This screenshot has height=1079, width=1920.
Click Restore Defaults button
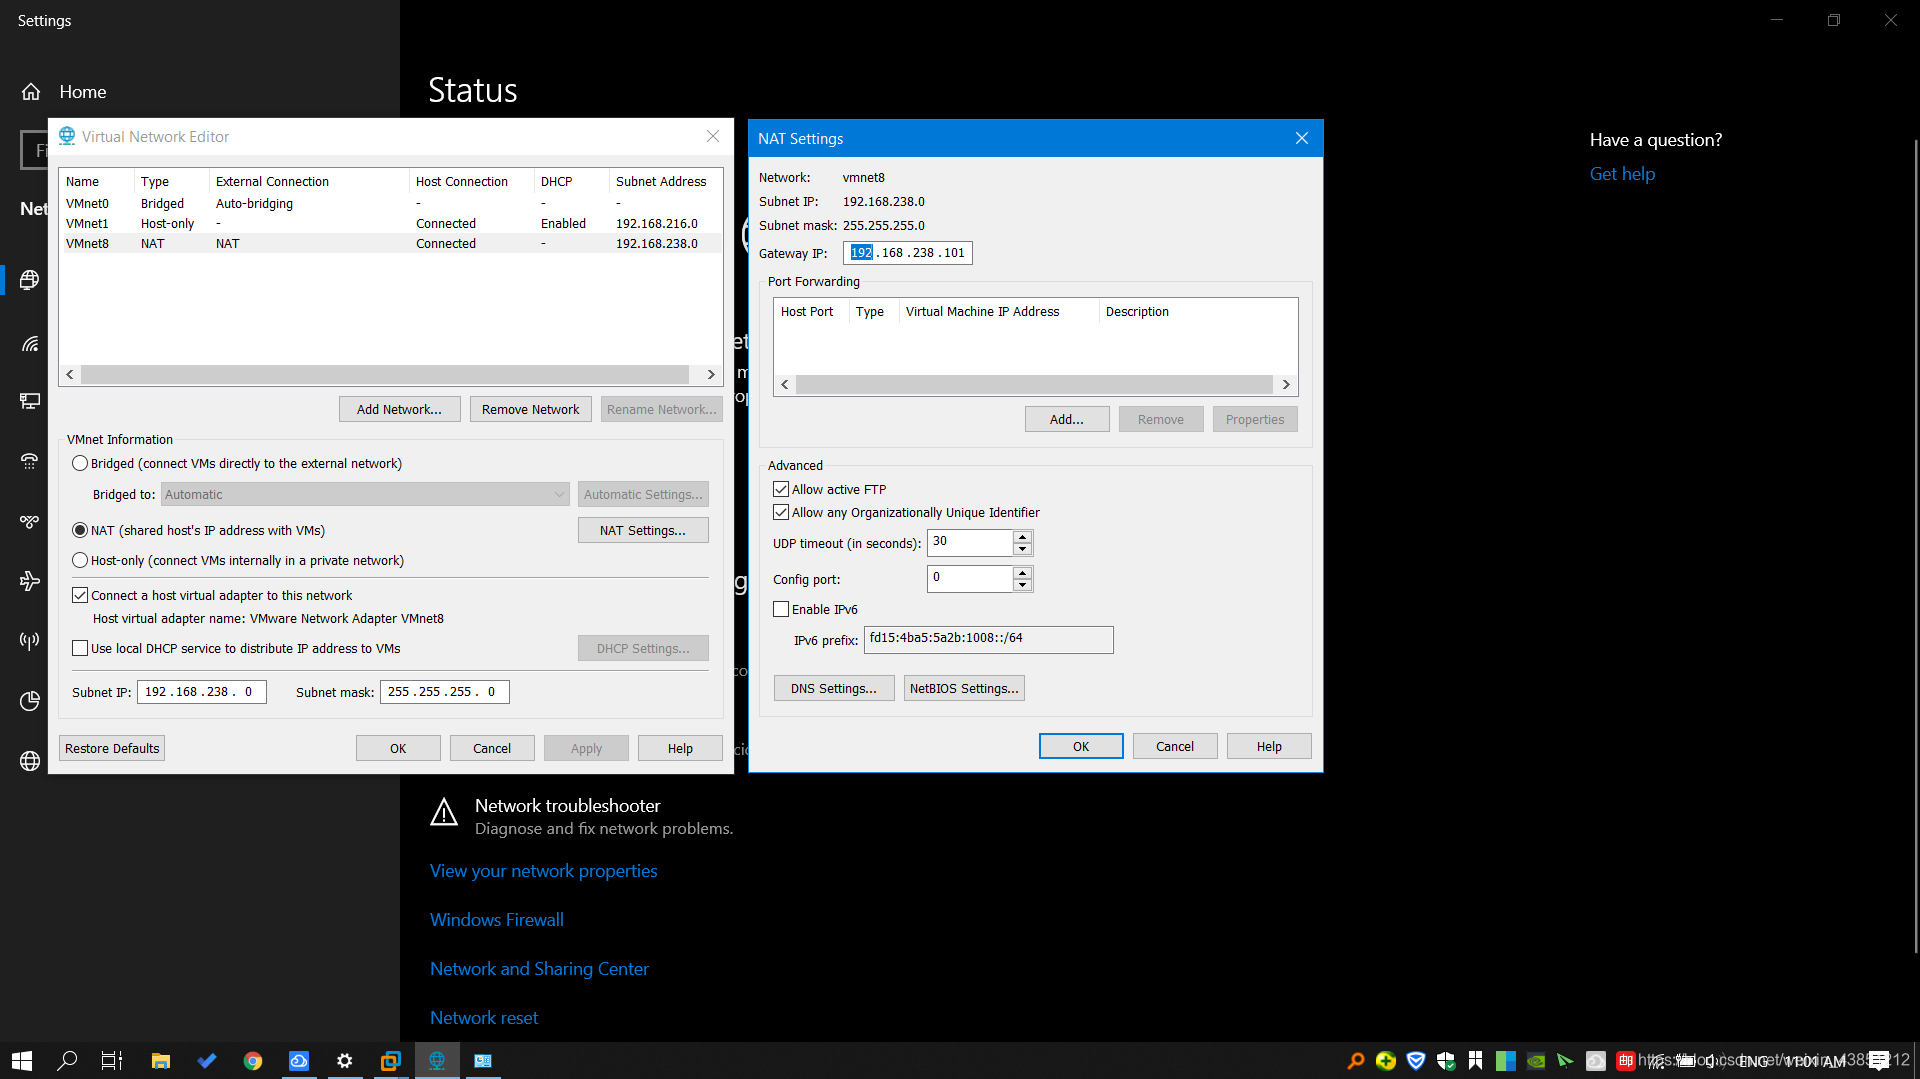[x=112, y=749]
